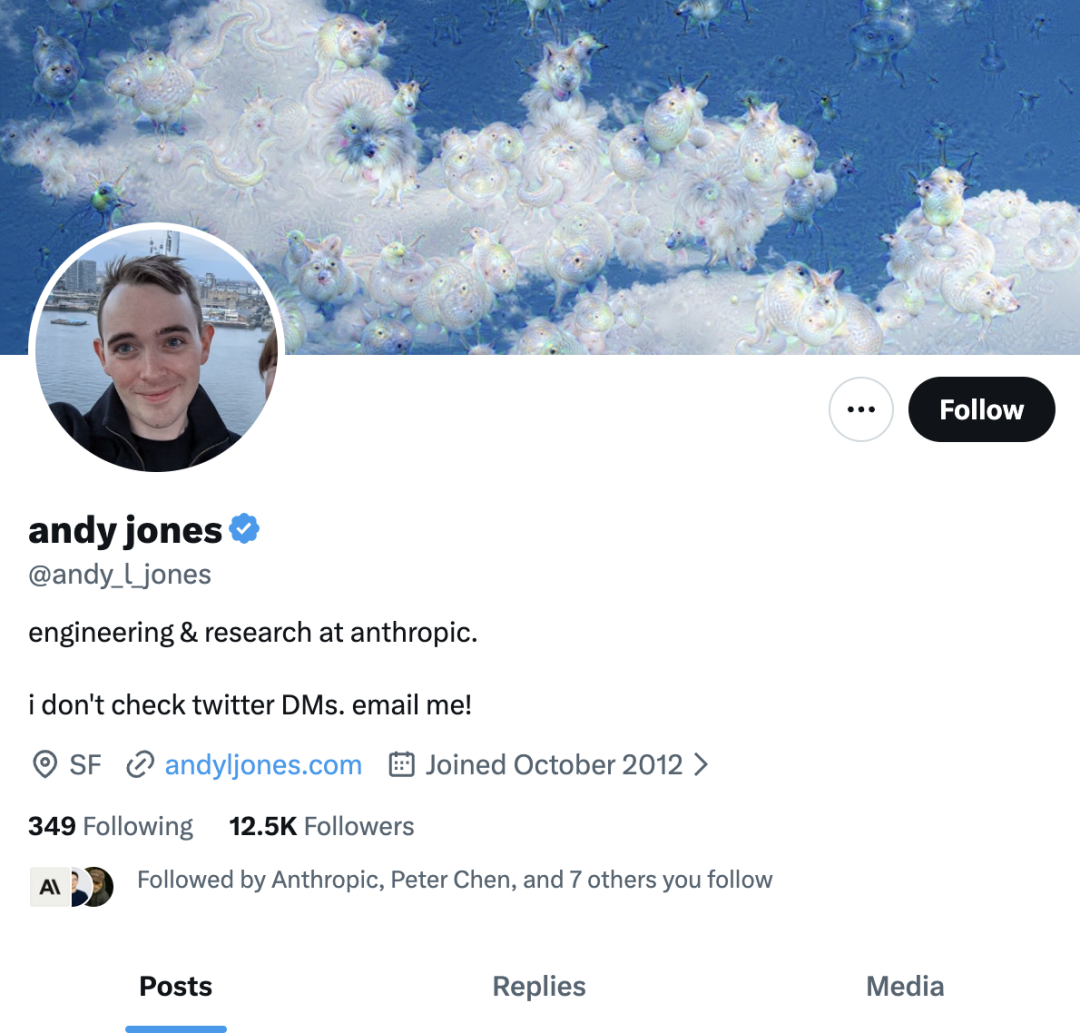Follow andy jones
The height and width of the screenshot is (1033, 1080).
tap(982, 409)
